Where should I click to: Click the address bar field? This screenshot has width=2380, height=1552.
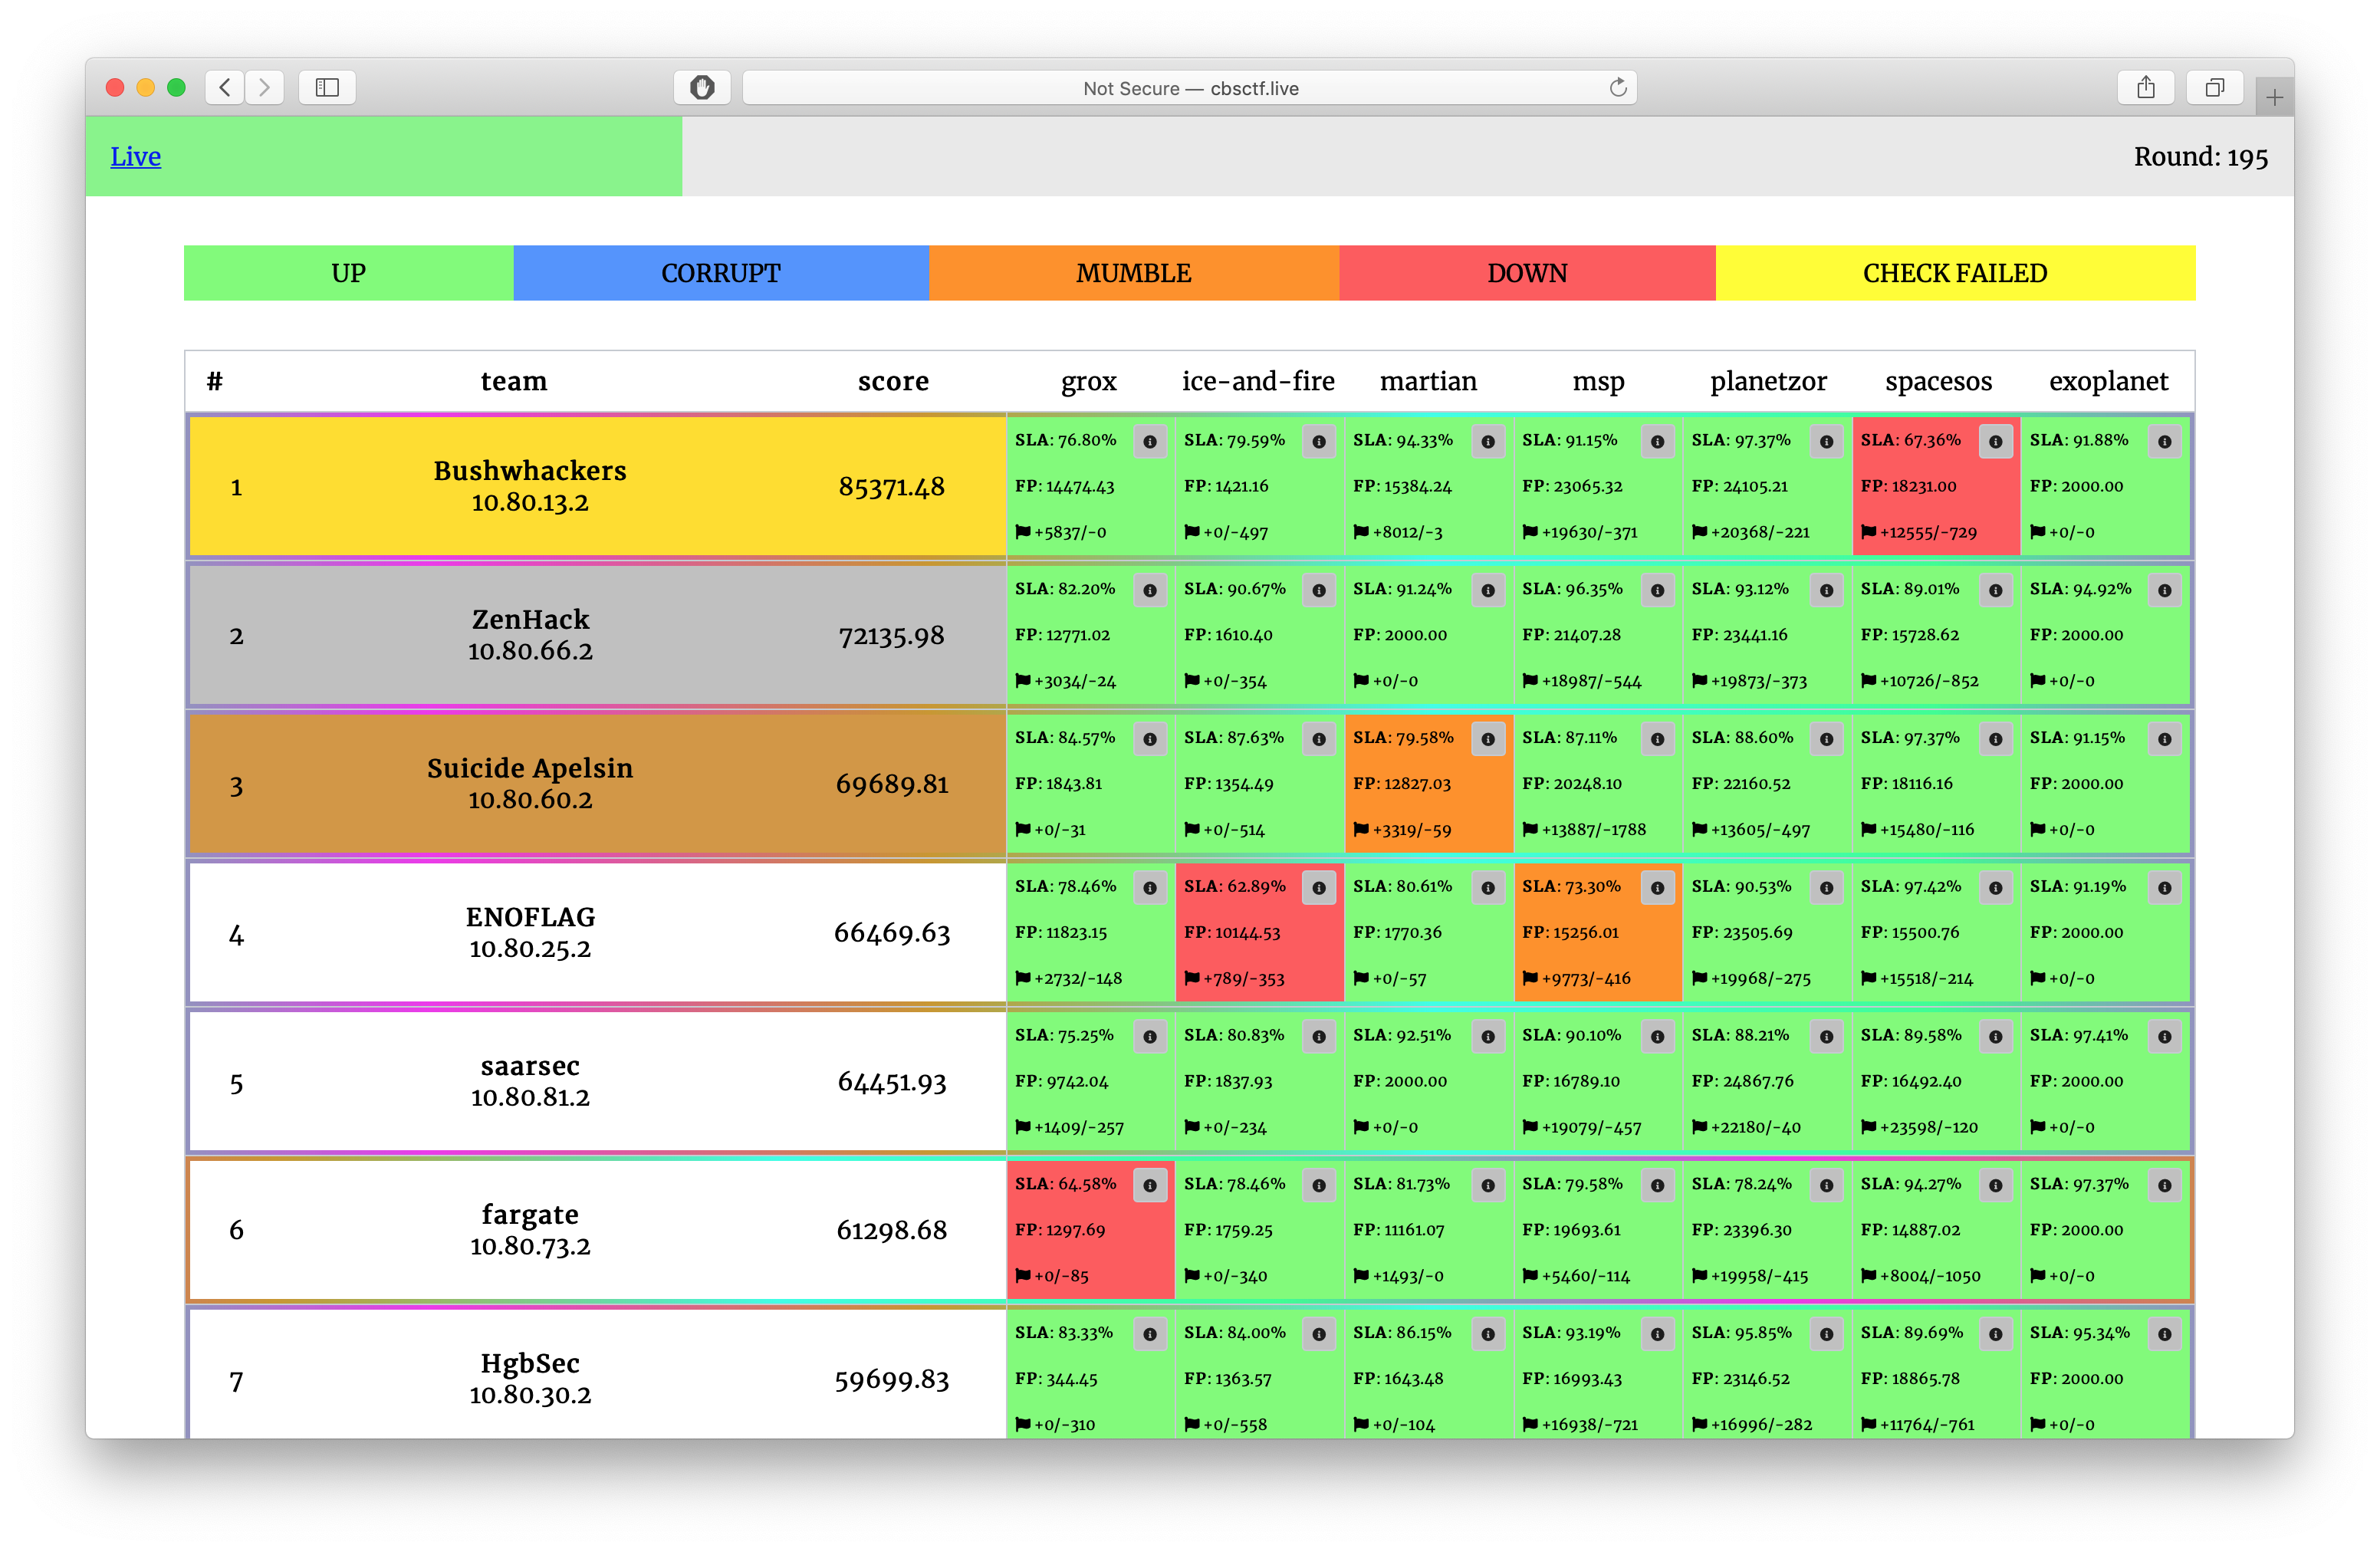point(1189,88)
